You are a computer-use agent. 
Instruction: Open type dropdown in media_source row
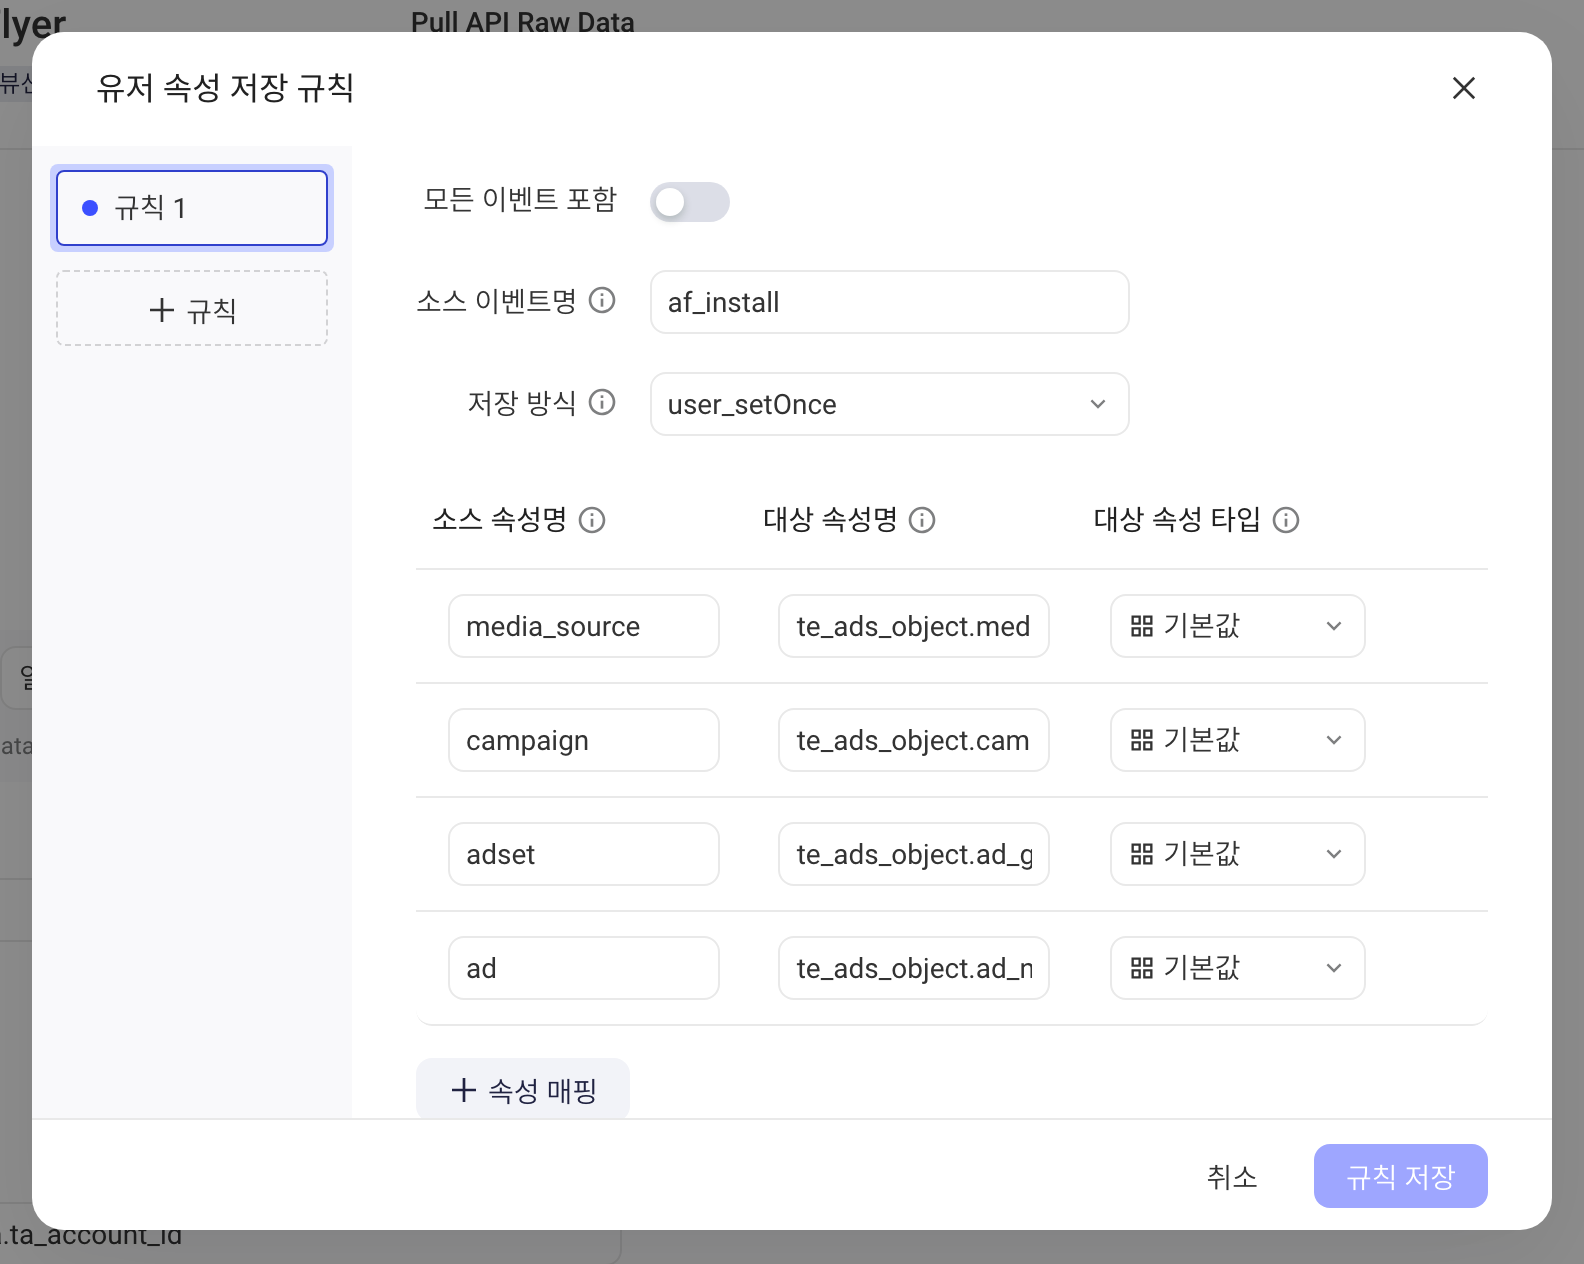[1237, 626]
